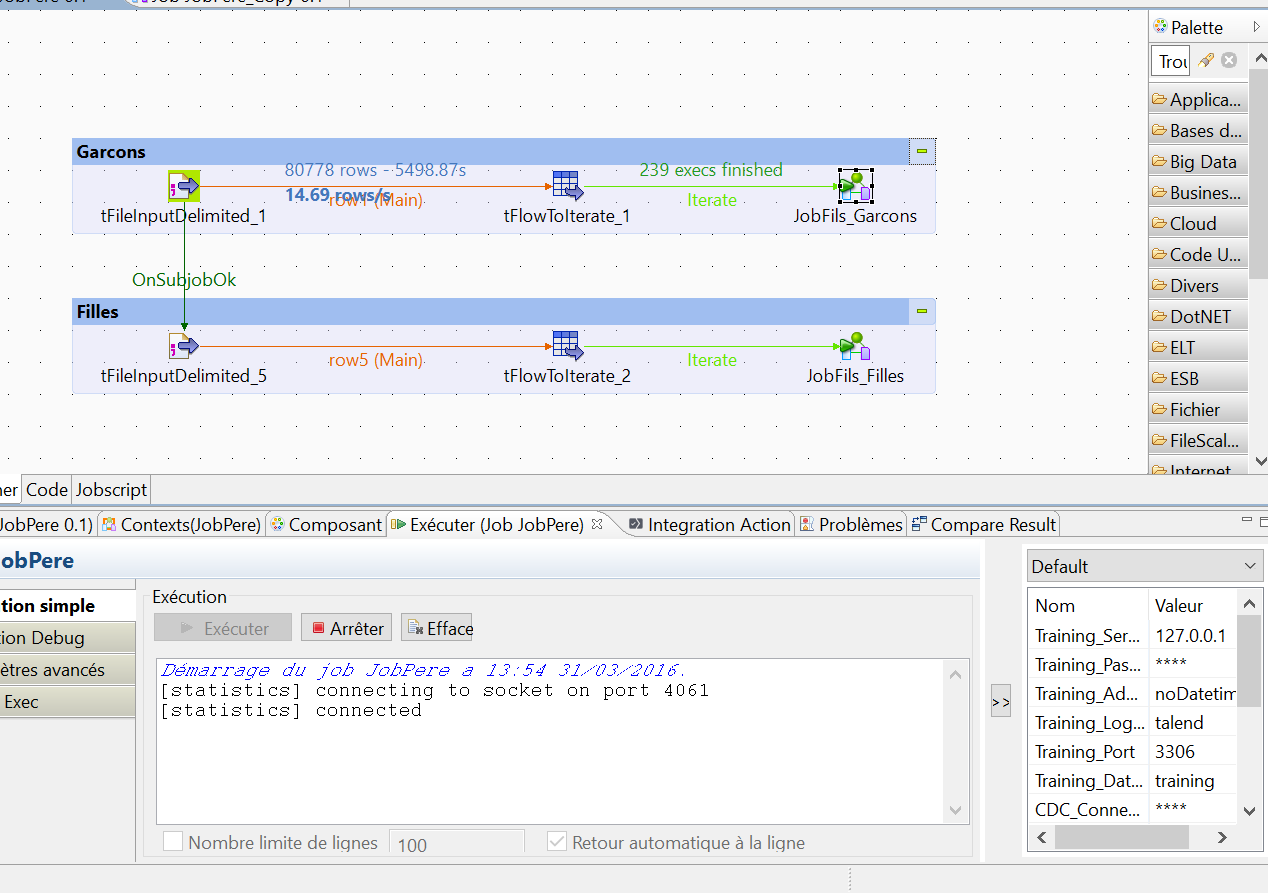Image resolution: width=1268 pixels, height=893 pixels.
Task: Click the line limit input field showing 100
Action: (456, 843)
